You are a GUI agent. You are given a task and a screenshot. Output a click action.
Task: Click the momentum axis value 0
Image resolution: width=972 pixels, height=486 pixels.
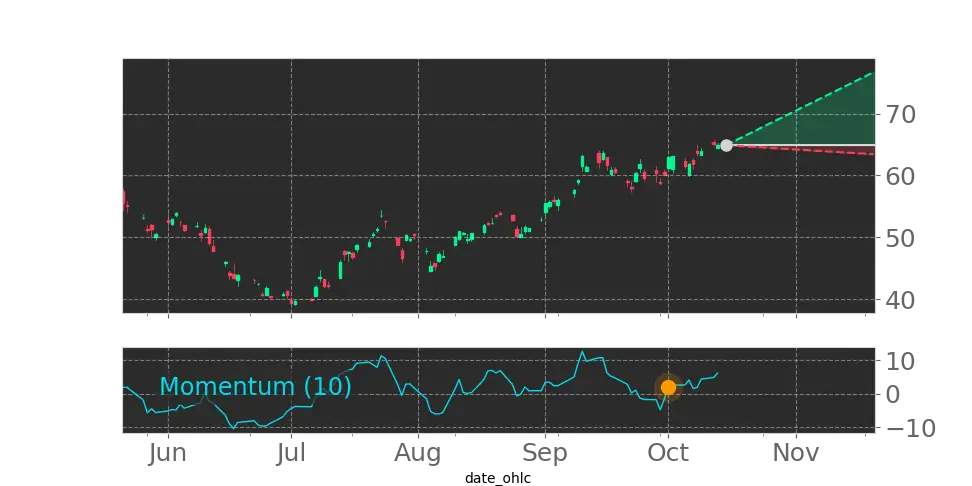(x=891, y=394)
